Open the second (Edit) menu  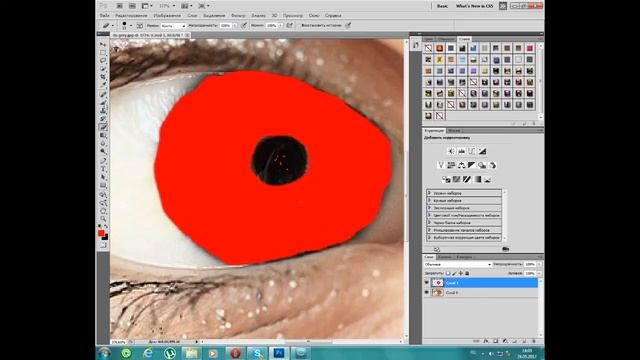pyautogui.click(x=131, y=16)
